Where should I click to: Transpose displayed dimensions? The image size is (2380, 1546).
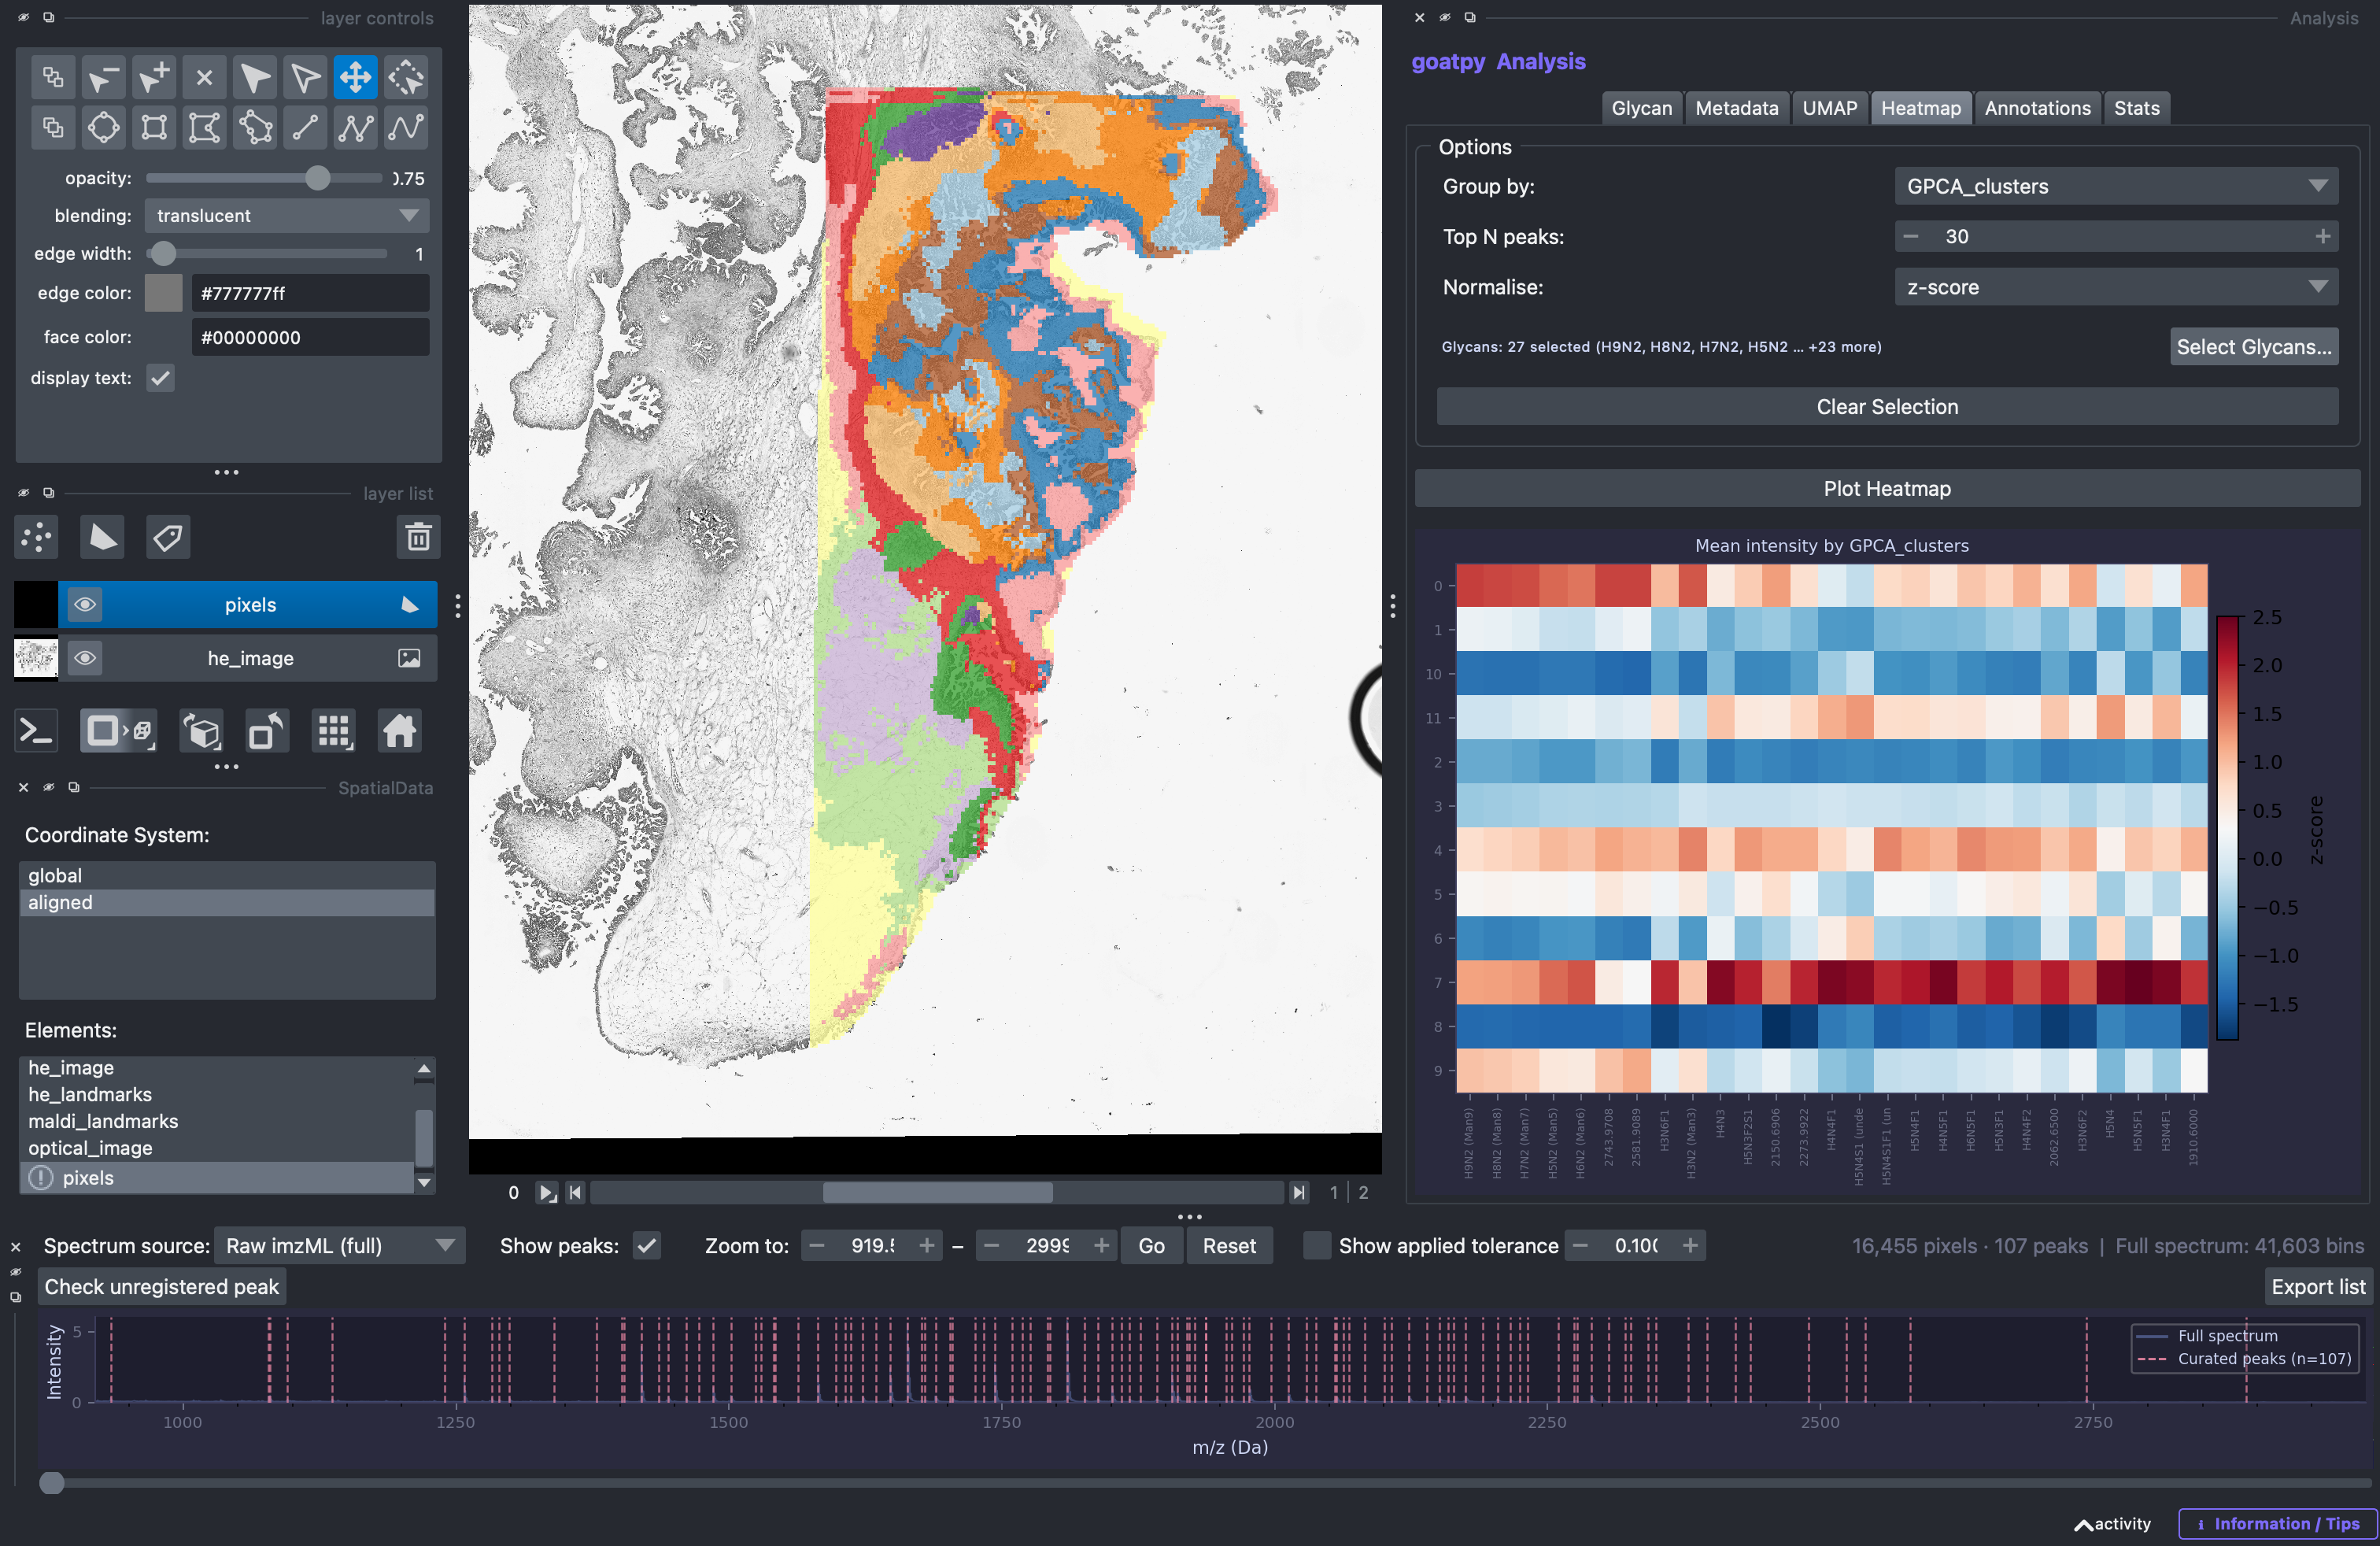pyautogui.click(x=267, y=731)
